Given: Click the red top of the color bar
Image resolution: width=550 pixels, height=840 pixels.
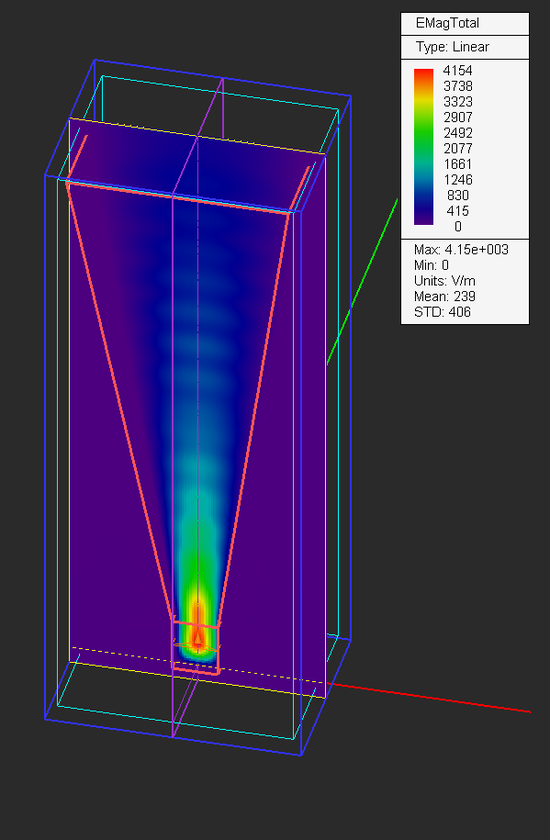Looking at the screenshot, I should (x=423, y=73).
